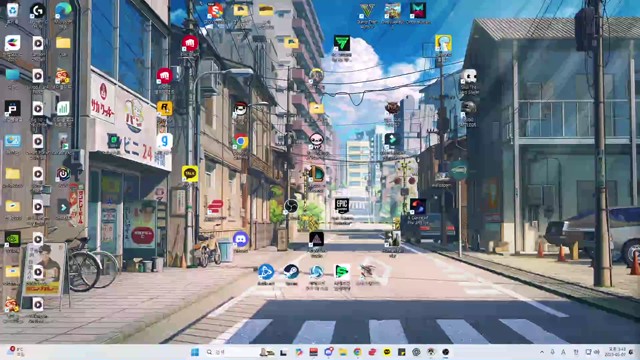
Task: Open the Recycle Bin icon
Action: click(x=12, y=10)
